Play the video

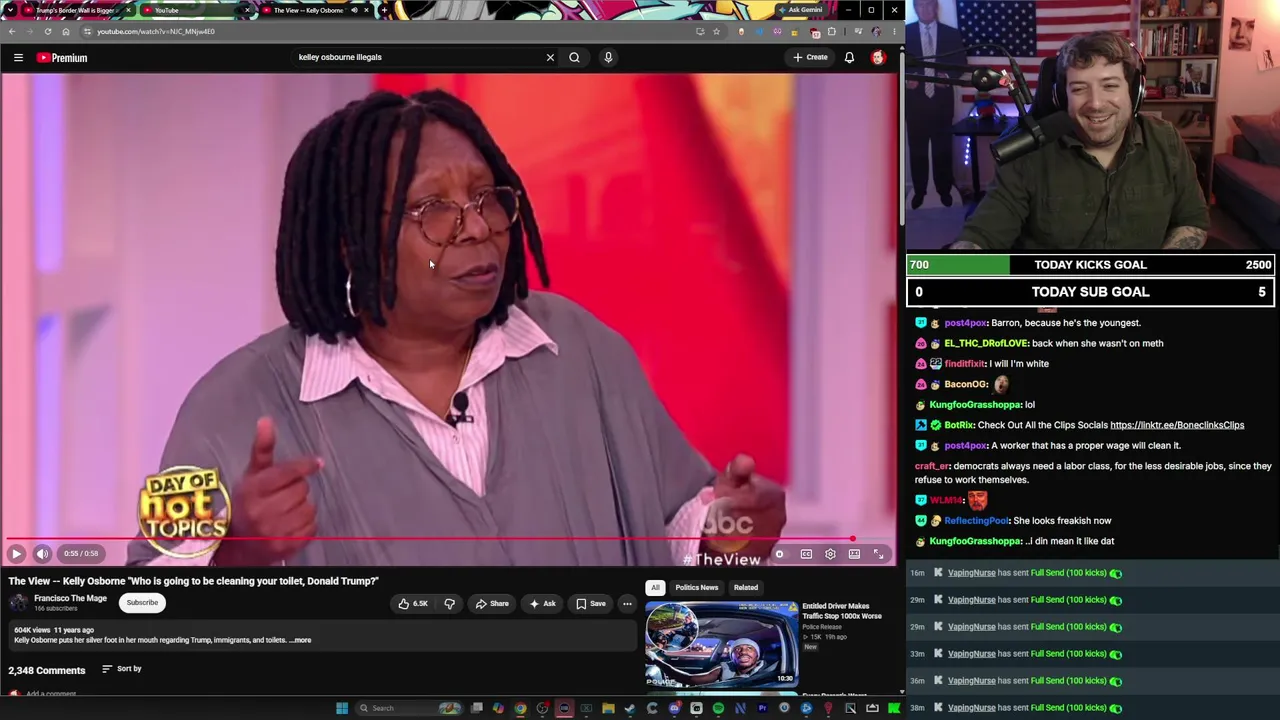[16, 554]
